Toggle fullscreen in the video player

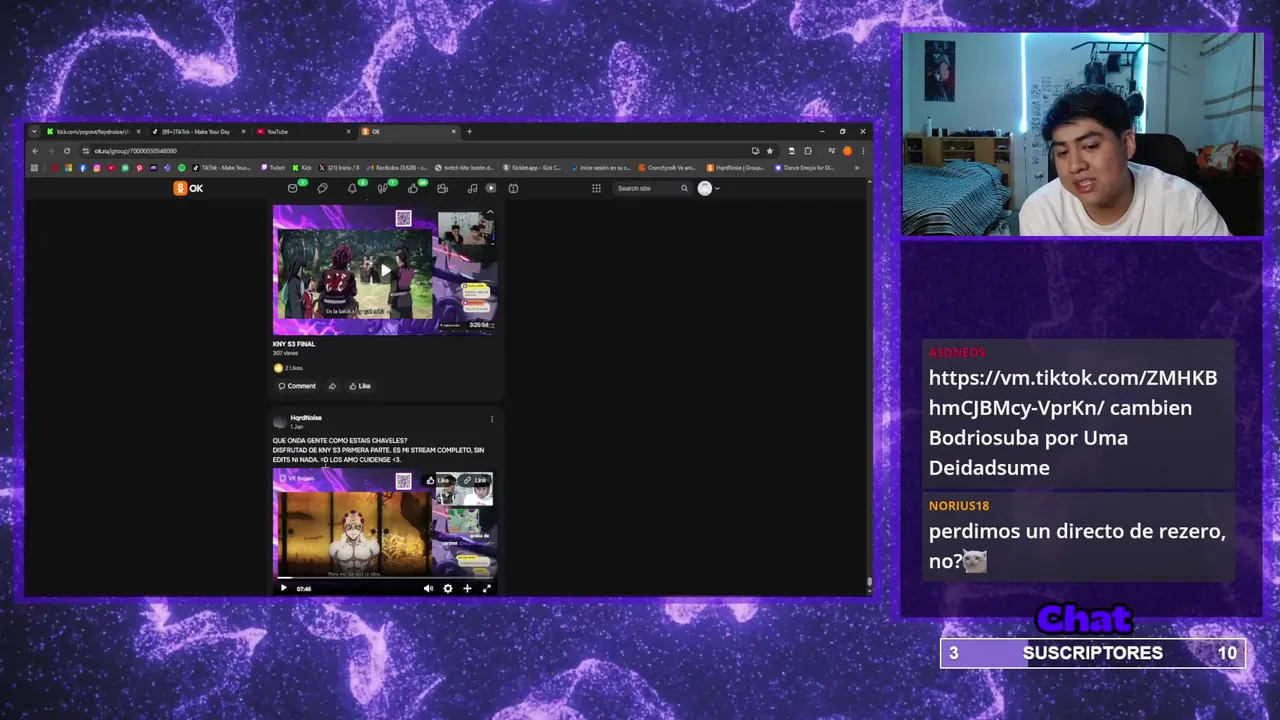point(486,588)
